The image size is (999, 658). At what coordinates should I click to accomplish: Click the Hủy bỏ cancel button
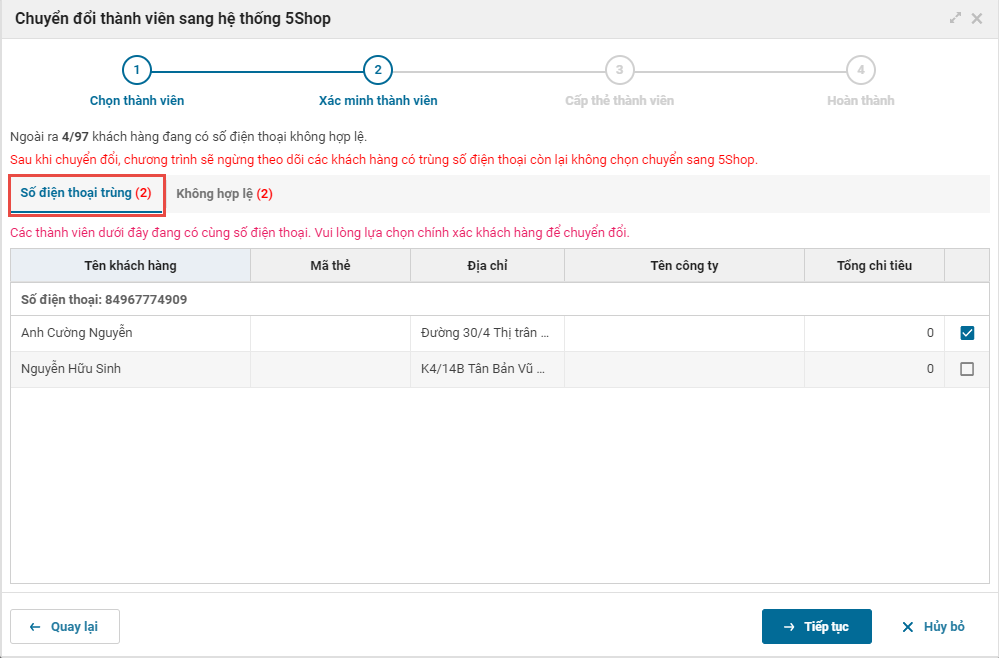(x=933, y=627)
